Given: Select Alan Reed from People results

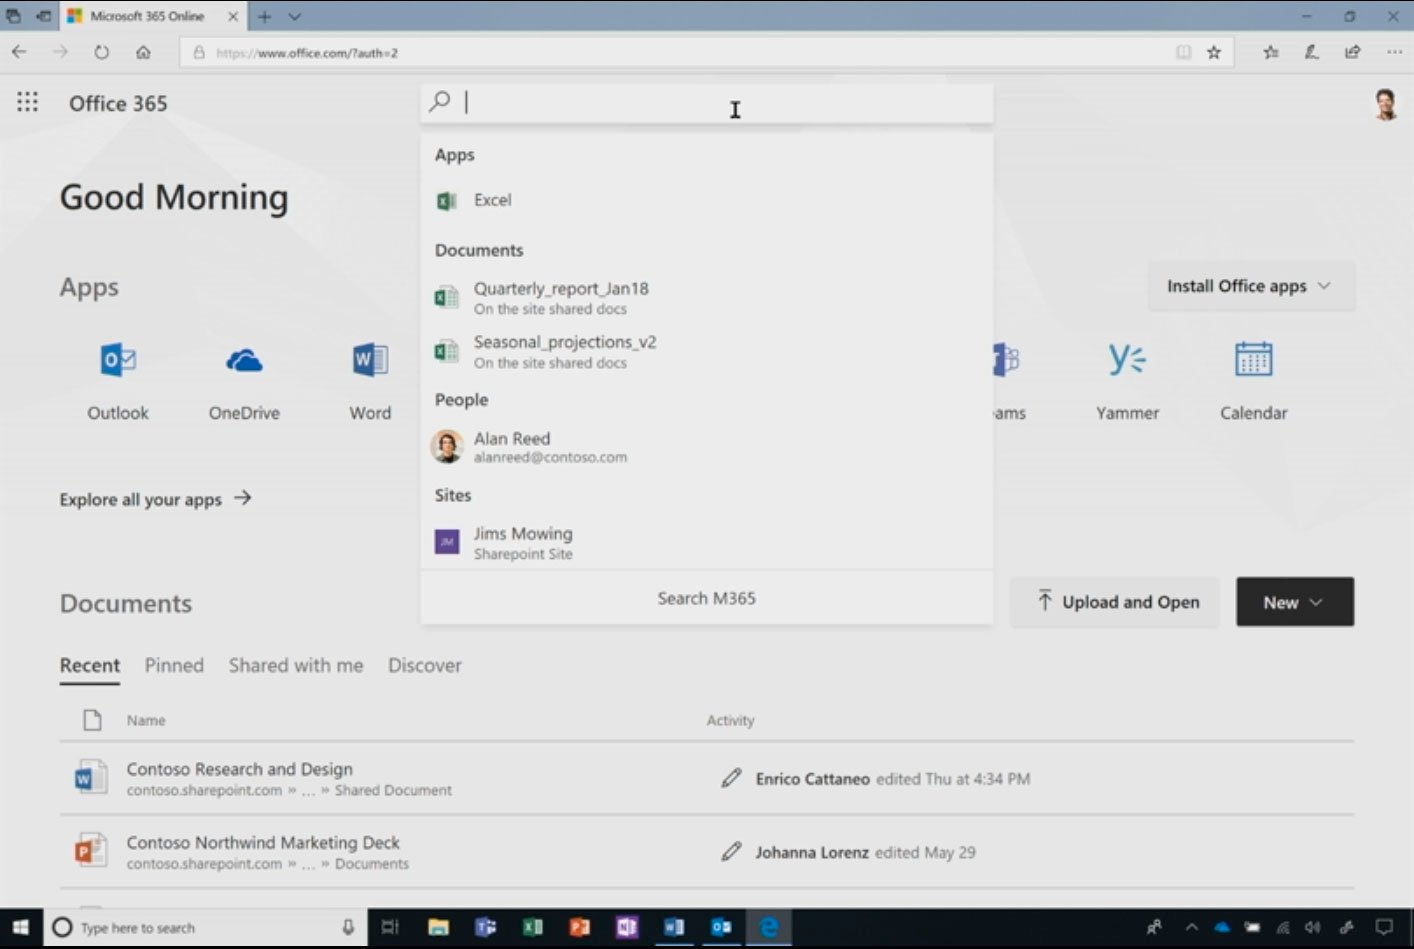Looking at the screenshot, I should (512, 446).
